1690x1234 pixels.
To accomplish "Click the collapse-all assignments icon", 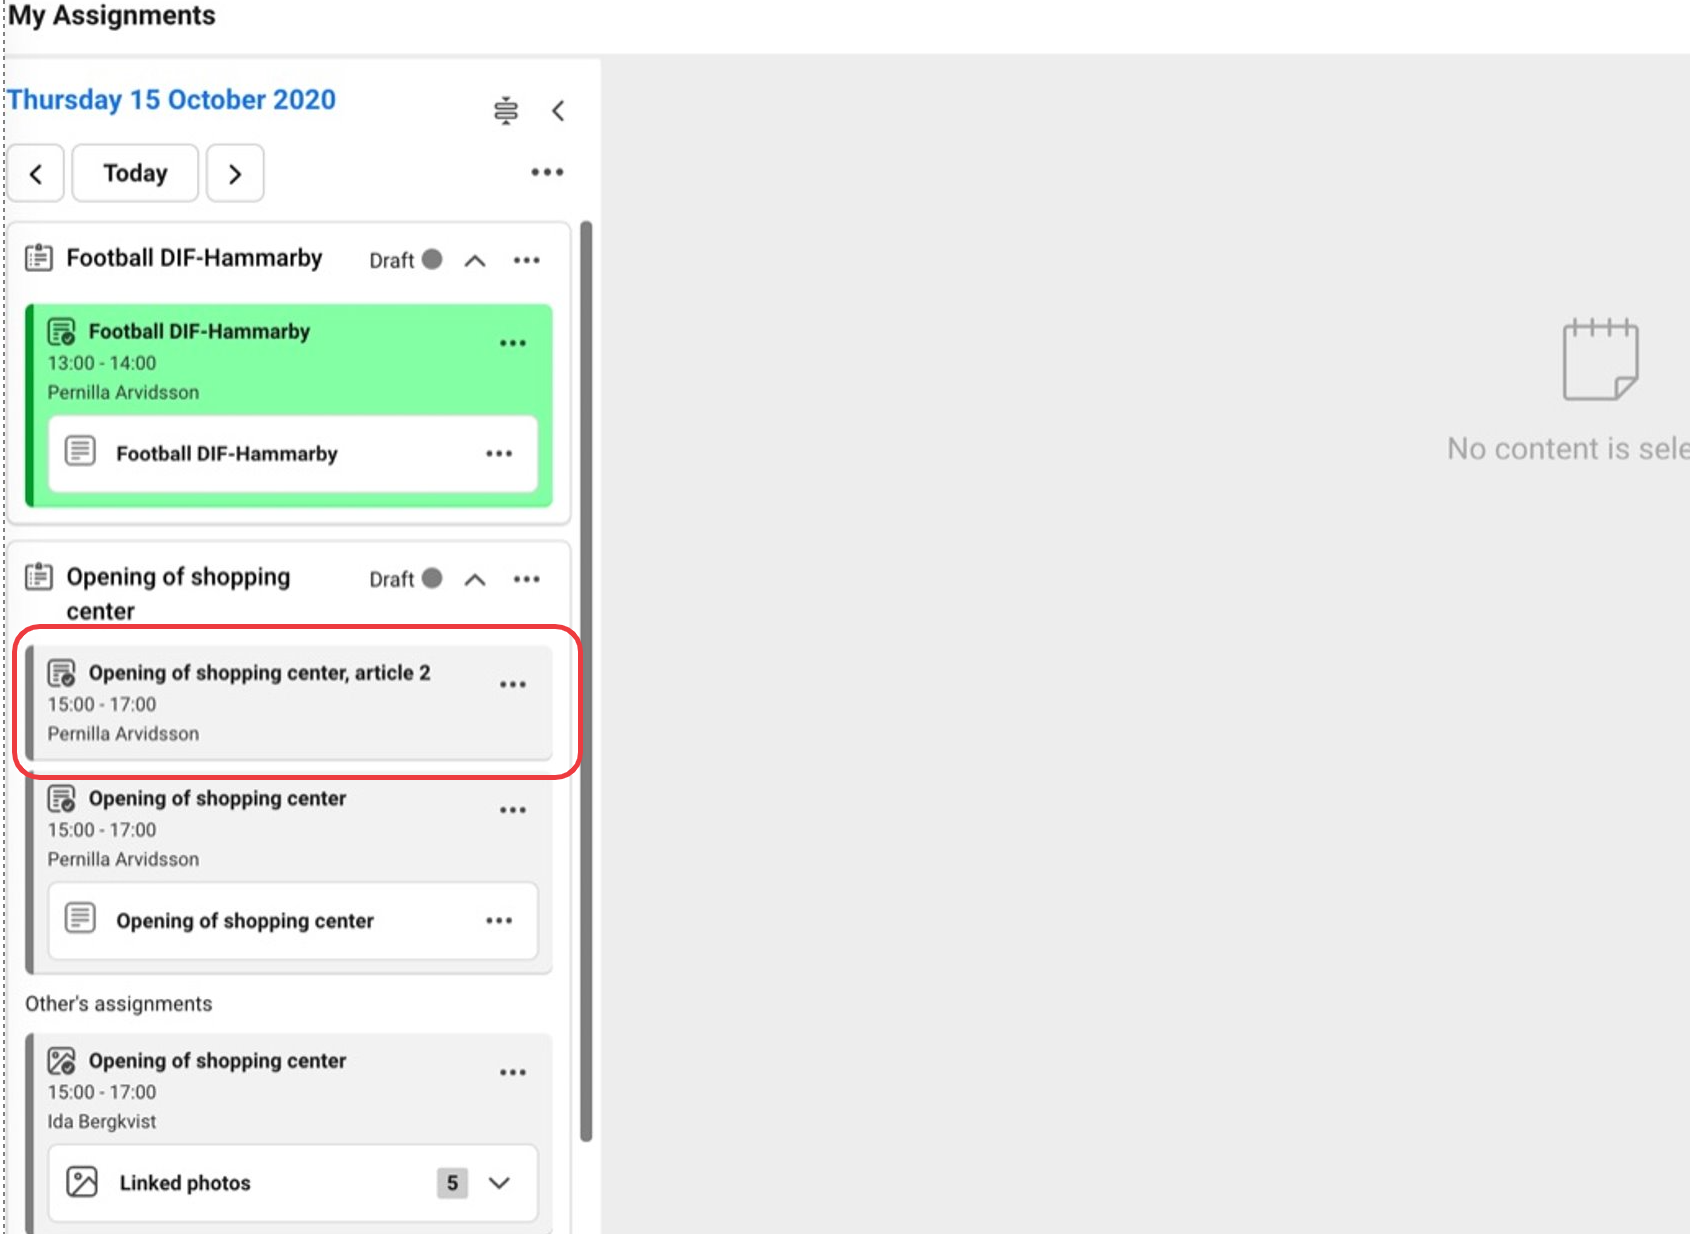I will click(x=506, y=110).
